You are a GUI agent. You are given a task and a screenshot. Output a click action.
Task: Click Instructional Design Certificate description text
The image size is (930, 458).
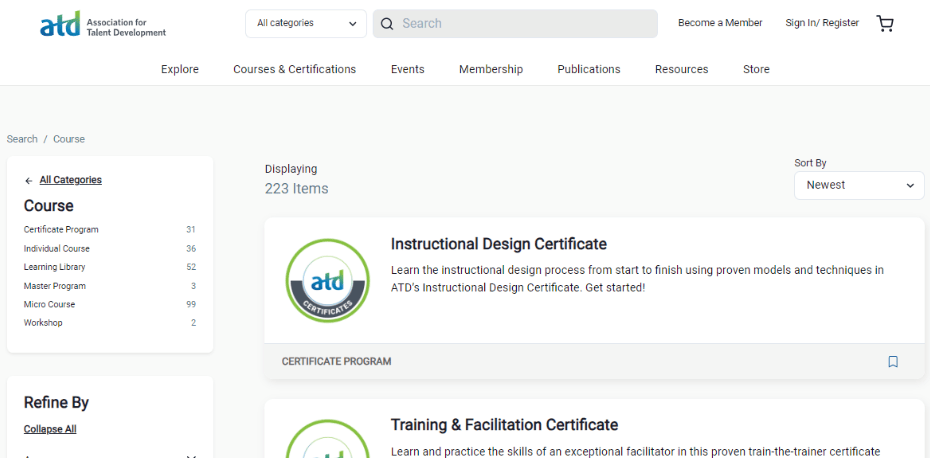pos(638,279)
